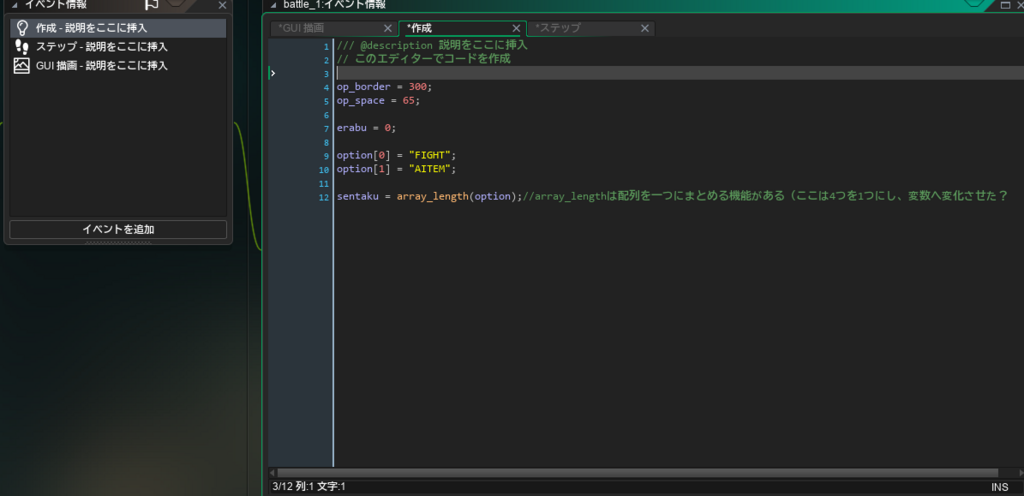Click the picture icon of the GUI 描画 event
The image size is (1024, 496).
(21, 66)
